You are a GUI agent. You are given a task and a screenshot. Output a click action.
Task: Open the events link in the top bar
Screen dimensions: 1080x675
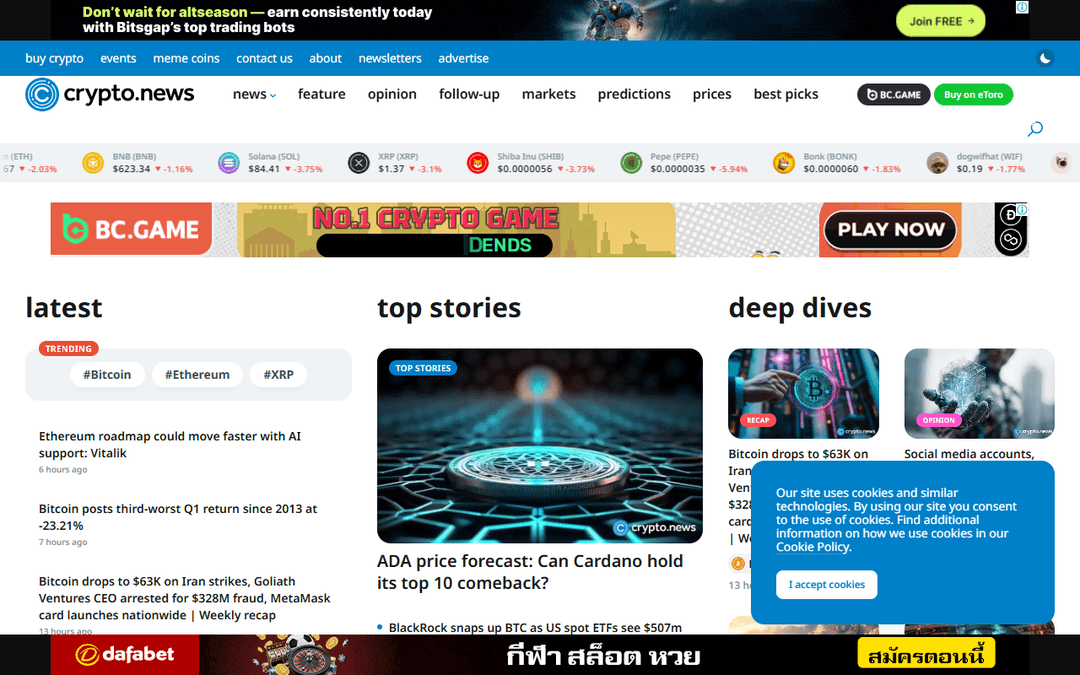tap(118, 59)
